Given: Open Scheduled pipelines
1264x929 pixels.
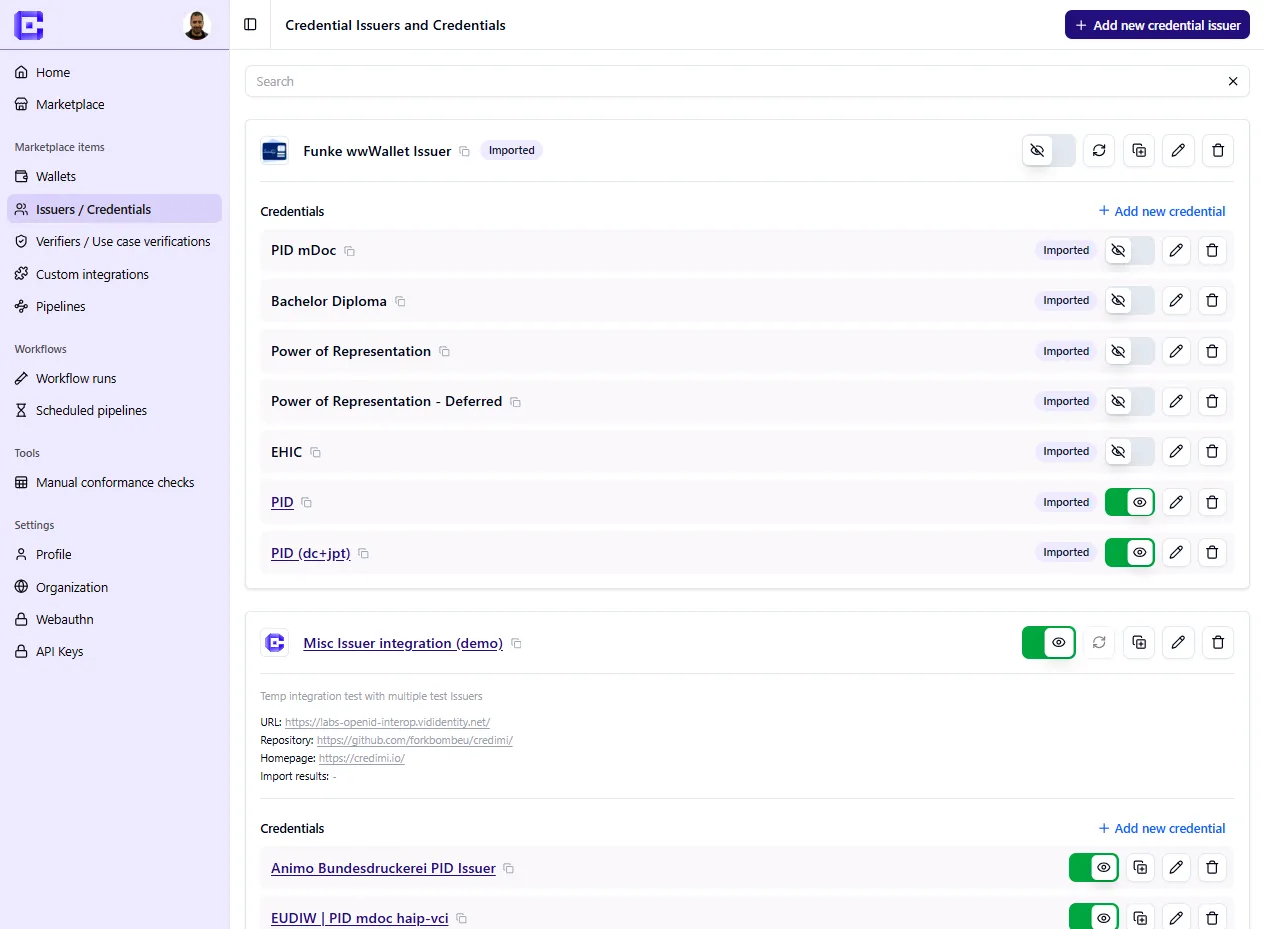Looking at the screenshot, I should (x=114, y=410).
